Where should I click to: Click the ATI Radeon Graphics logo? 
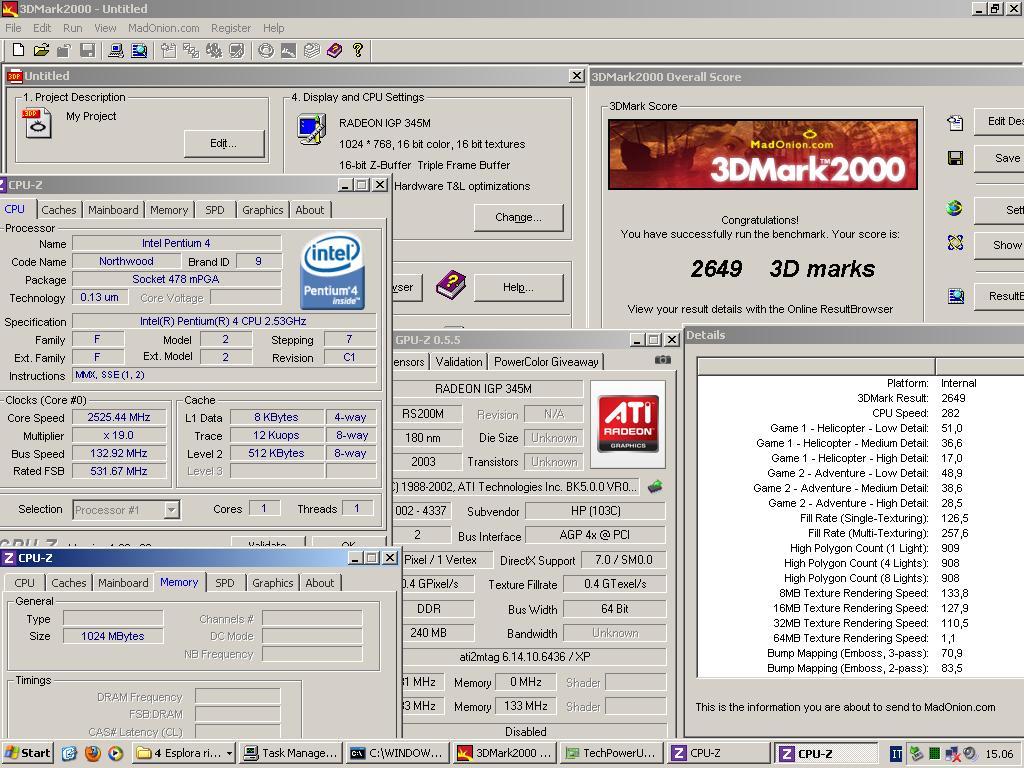[x=628, y=424]
